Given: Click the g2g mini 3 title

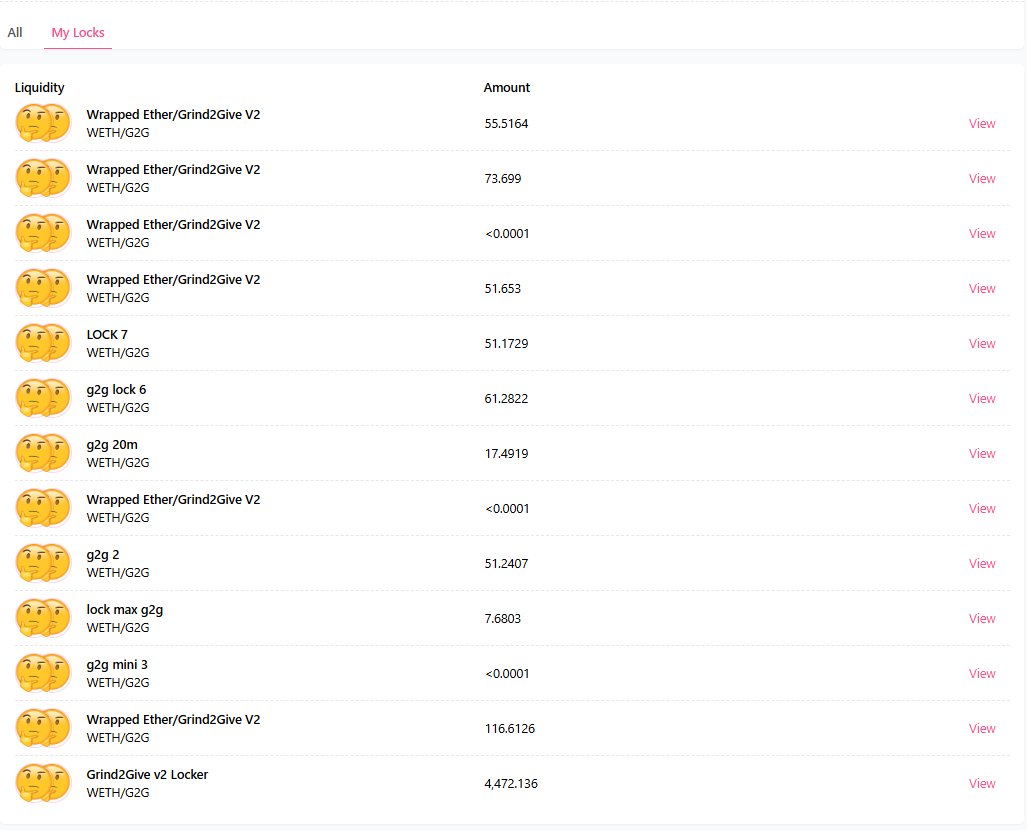Looking at the screenshot, I should [x=117, y=665].
